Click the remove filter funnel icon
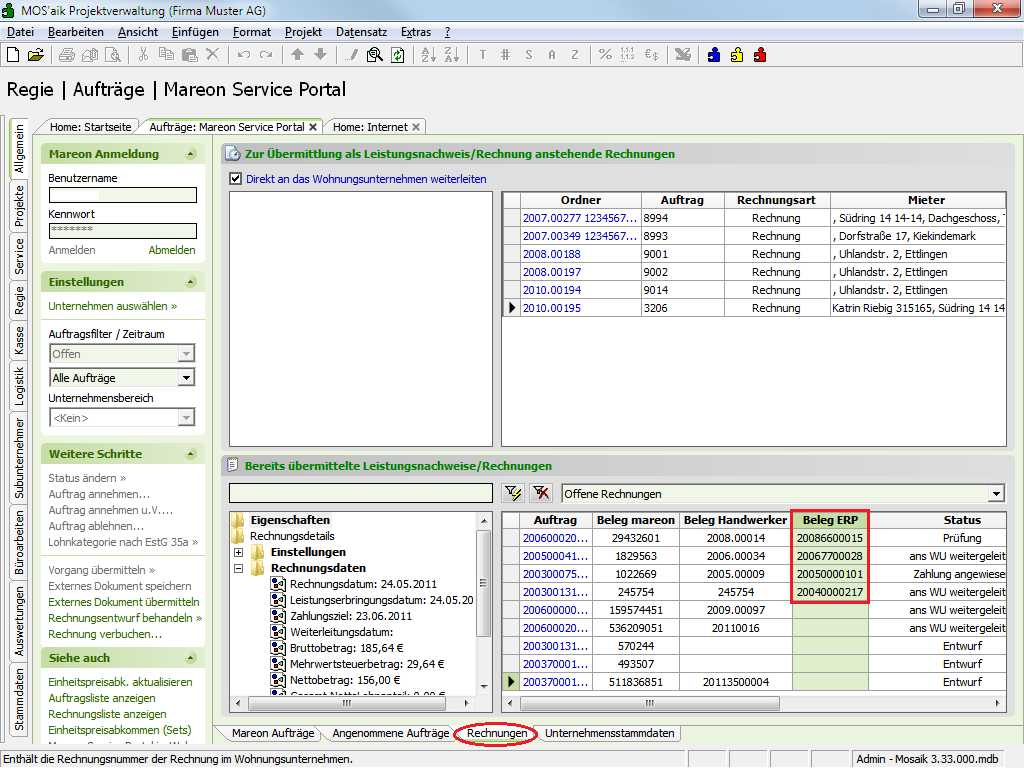 [541, 493]
